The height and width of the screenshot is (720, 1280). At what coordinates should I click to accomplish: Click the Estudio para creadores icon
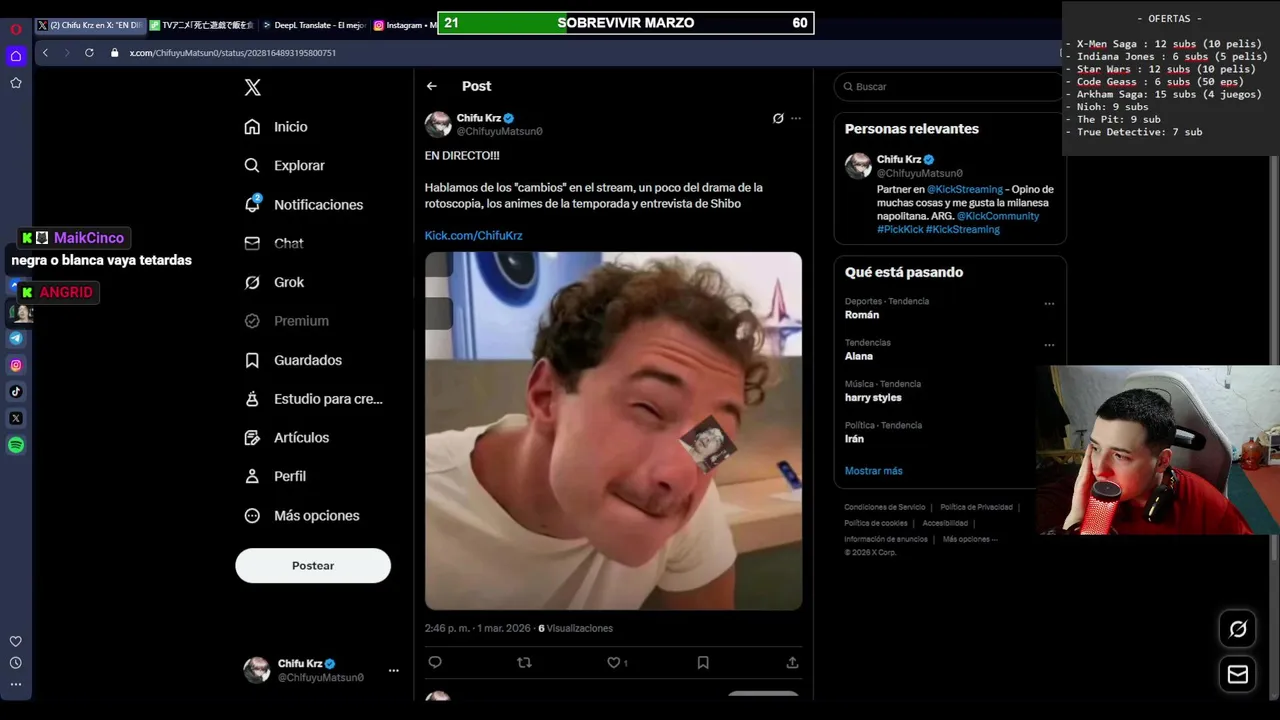(252, 399)
